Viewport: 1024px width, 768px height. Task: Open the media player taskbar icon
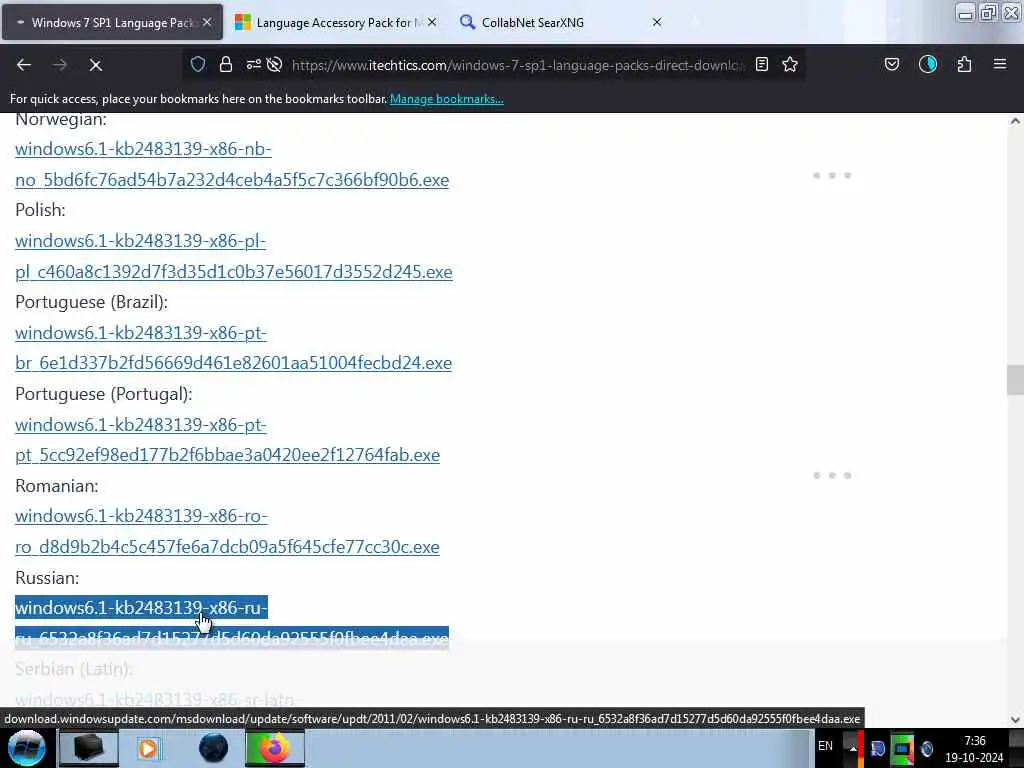click(x=149, y=748)
